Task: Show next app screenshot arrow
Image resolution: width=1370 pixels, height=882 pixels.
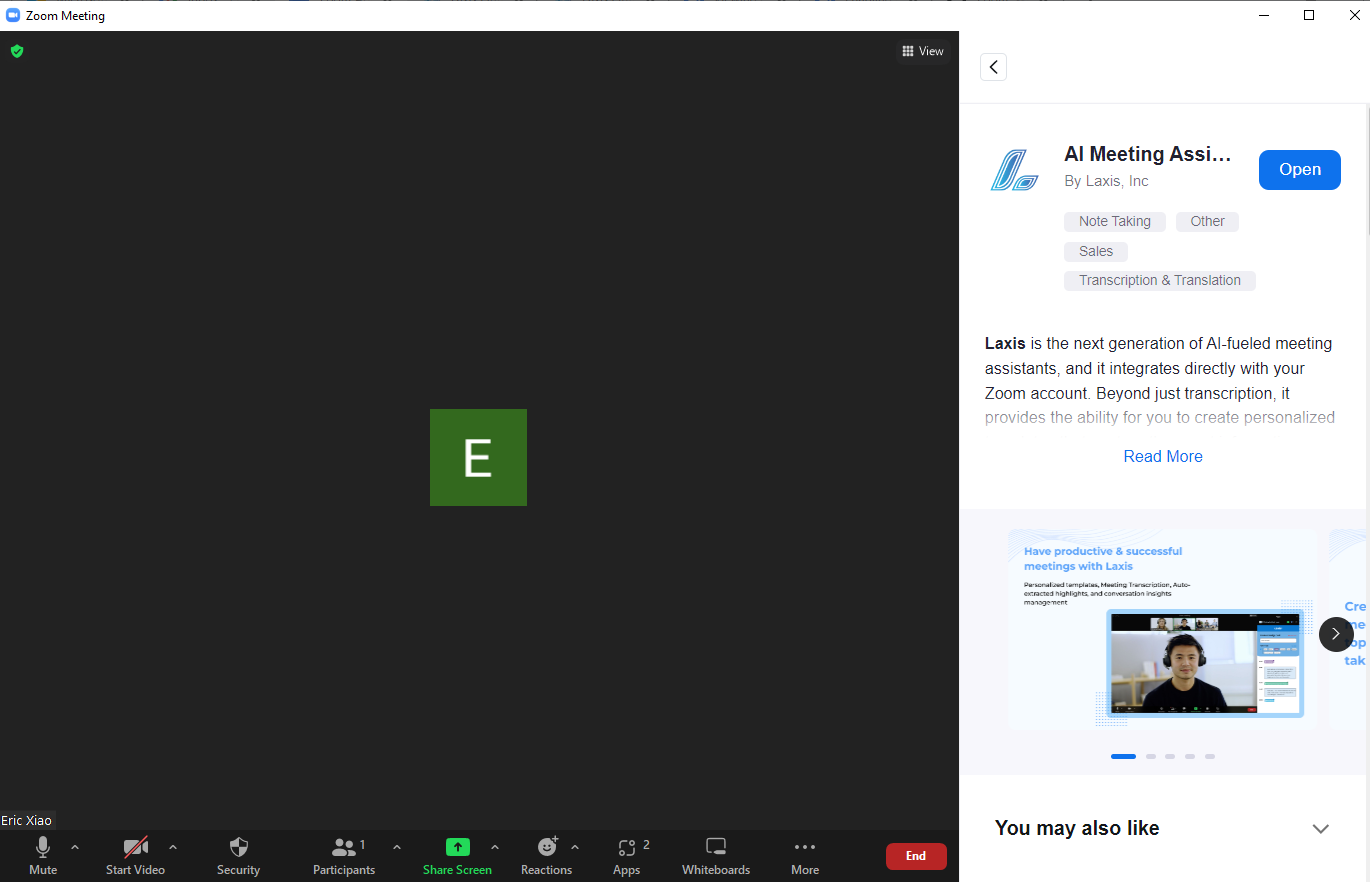Action: coord(1336,634)
